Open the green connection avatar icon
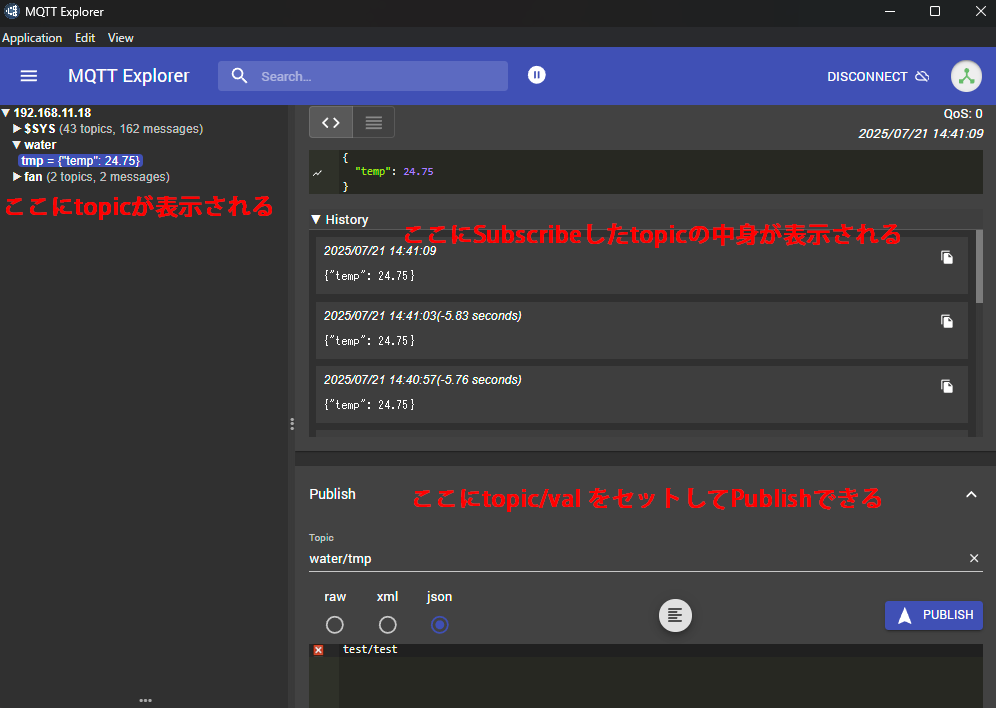 click(966, 76)
